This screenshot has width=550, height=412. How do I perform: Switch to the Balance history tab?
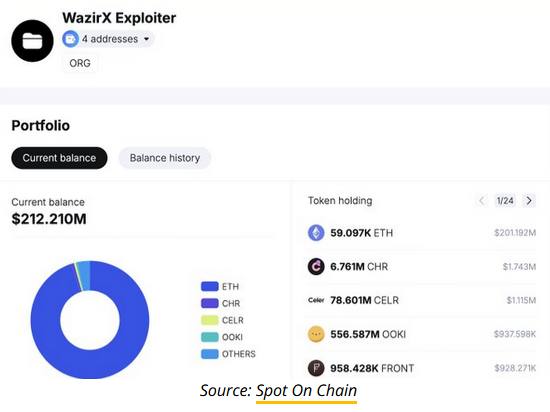point(165,158)
